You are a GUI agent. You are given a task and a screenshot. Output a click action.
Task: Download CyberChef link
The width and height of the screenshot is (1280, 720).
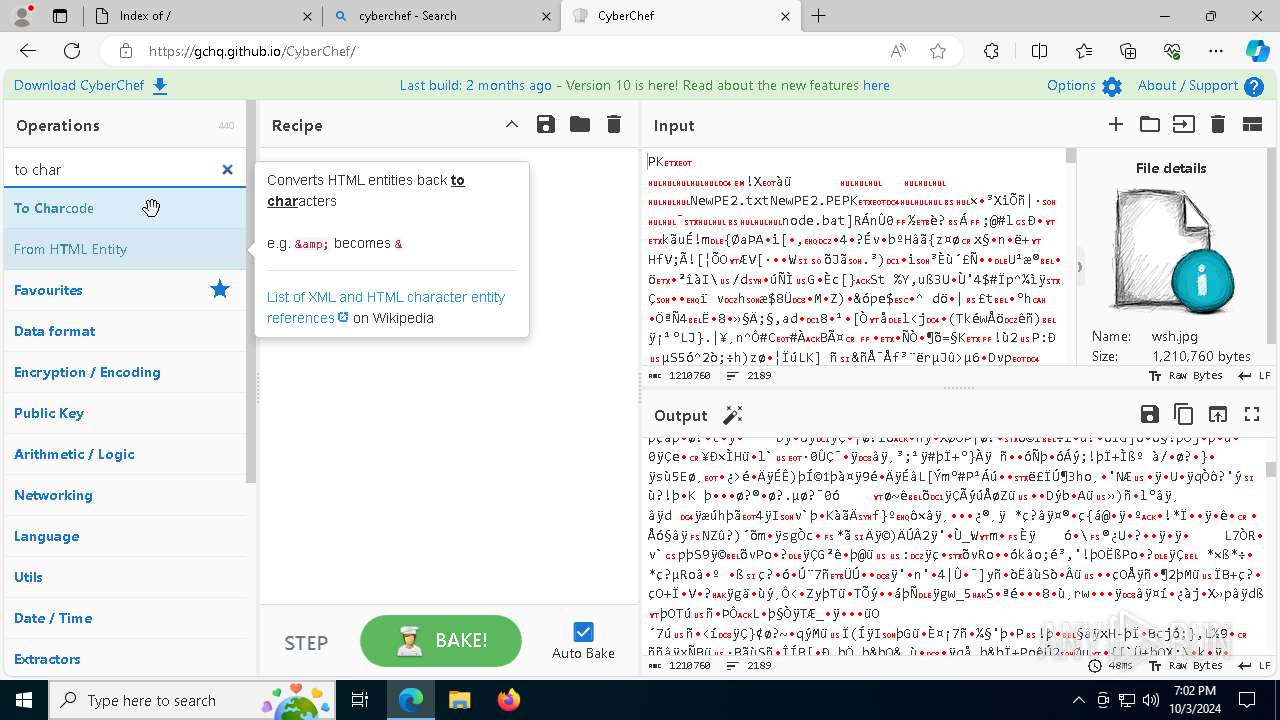91,86
